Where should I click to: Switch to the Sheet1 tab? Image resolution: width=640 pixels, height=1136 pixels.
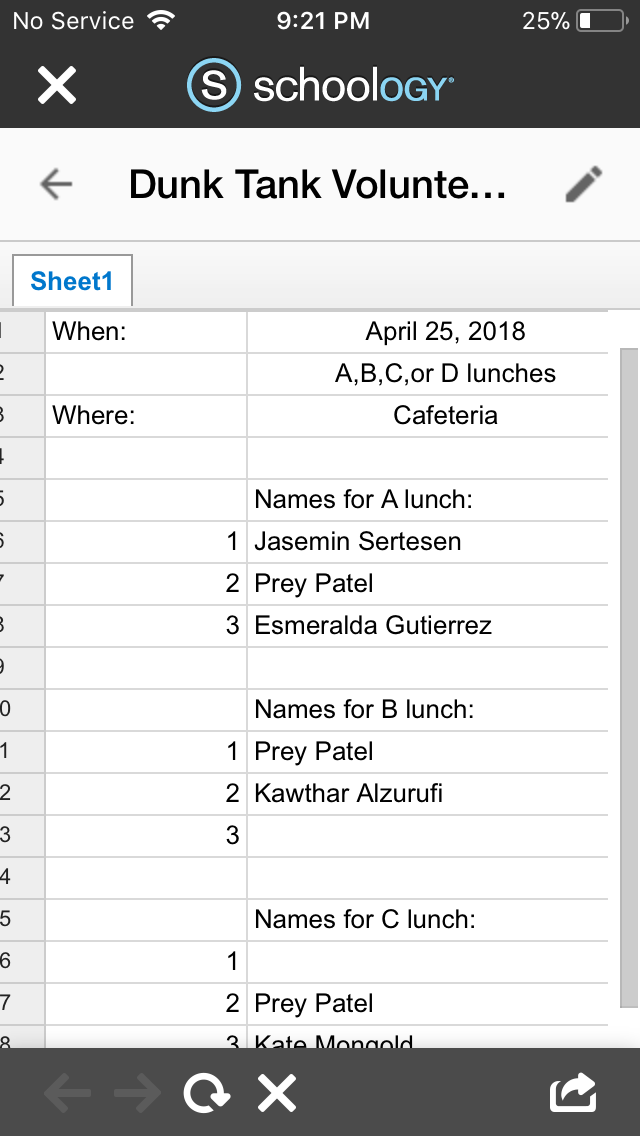tap(72, 282)
